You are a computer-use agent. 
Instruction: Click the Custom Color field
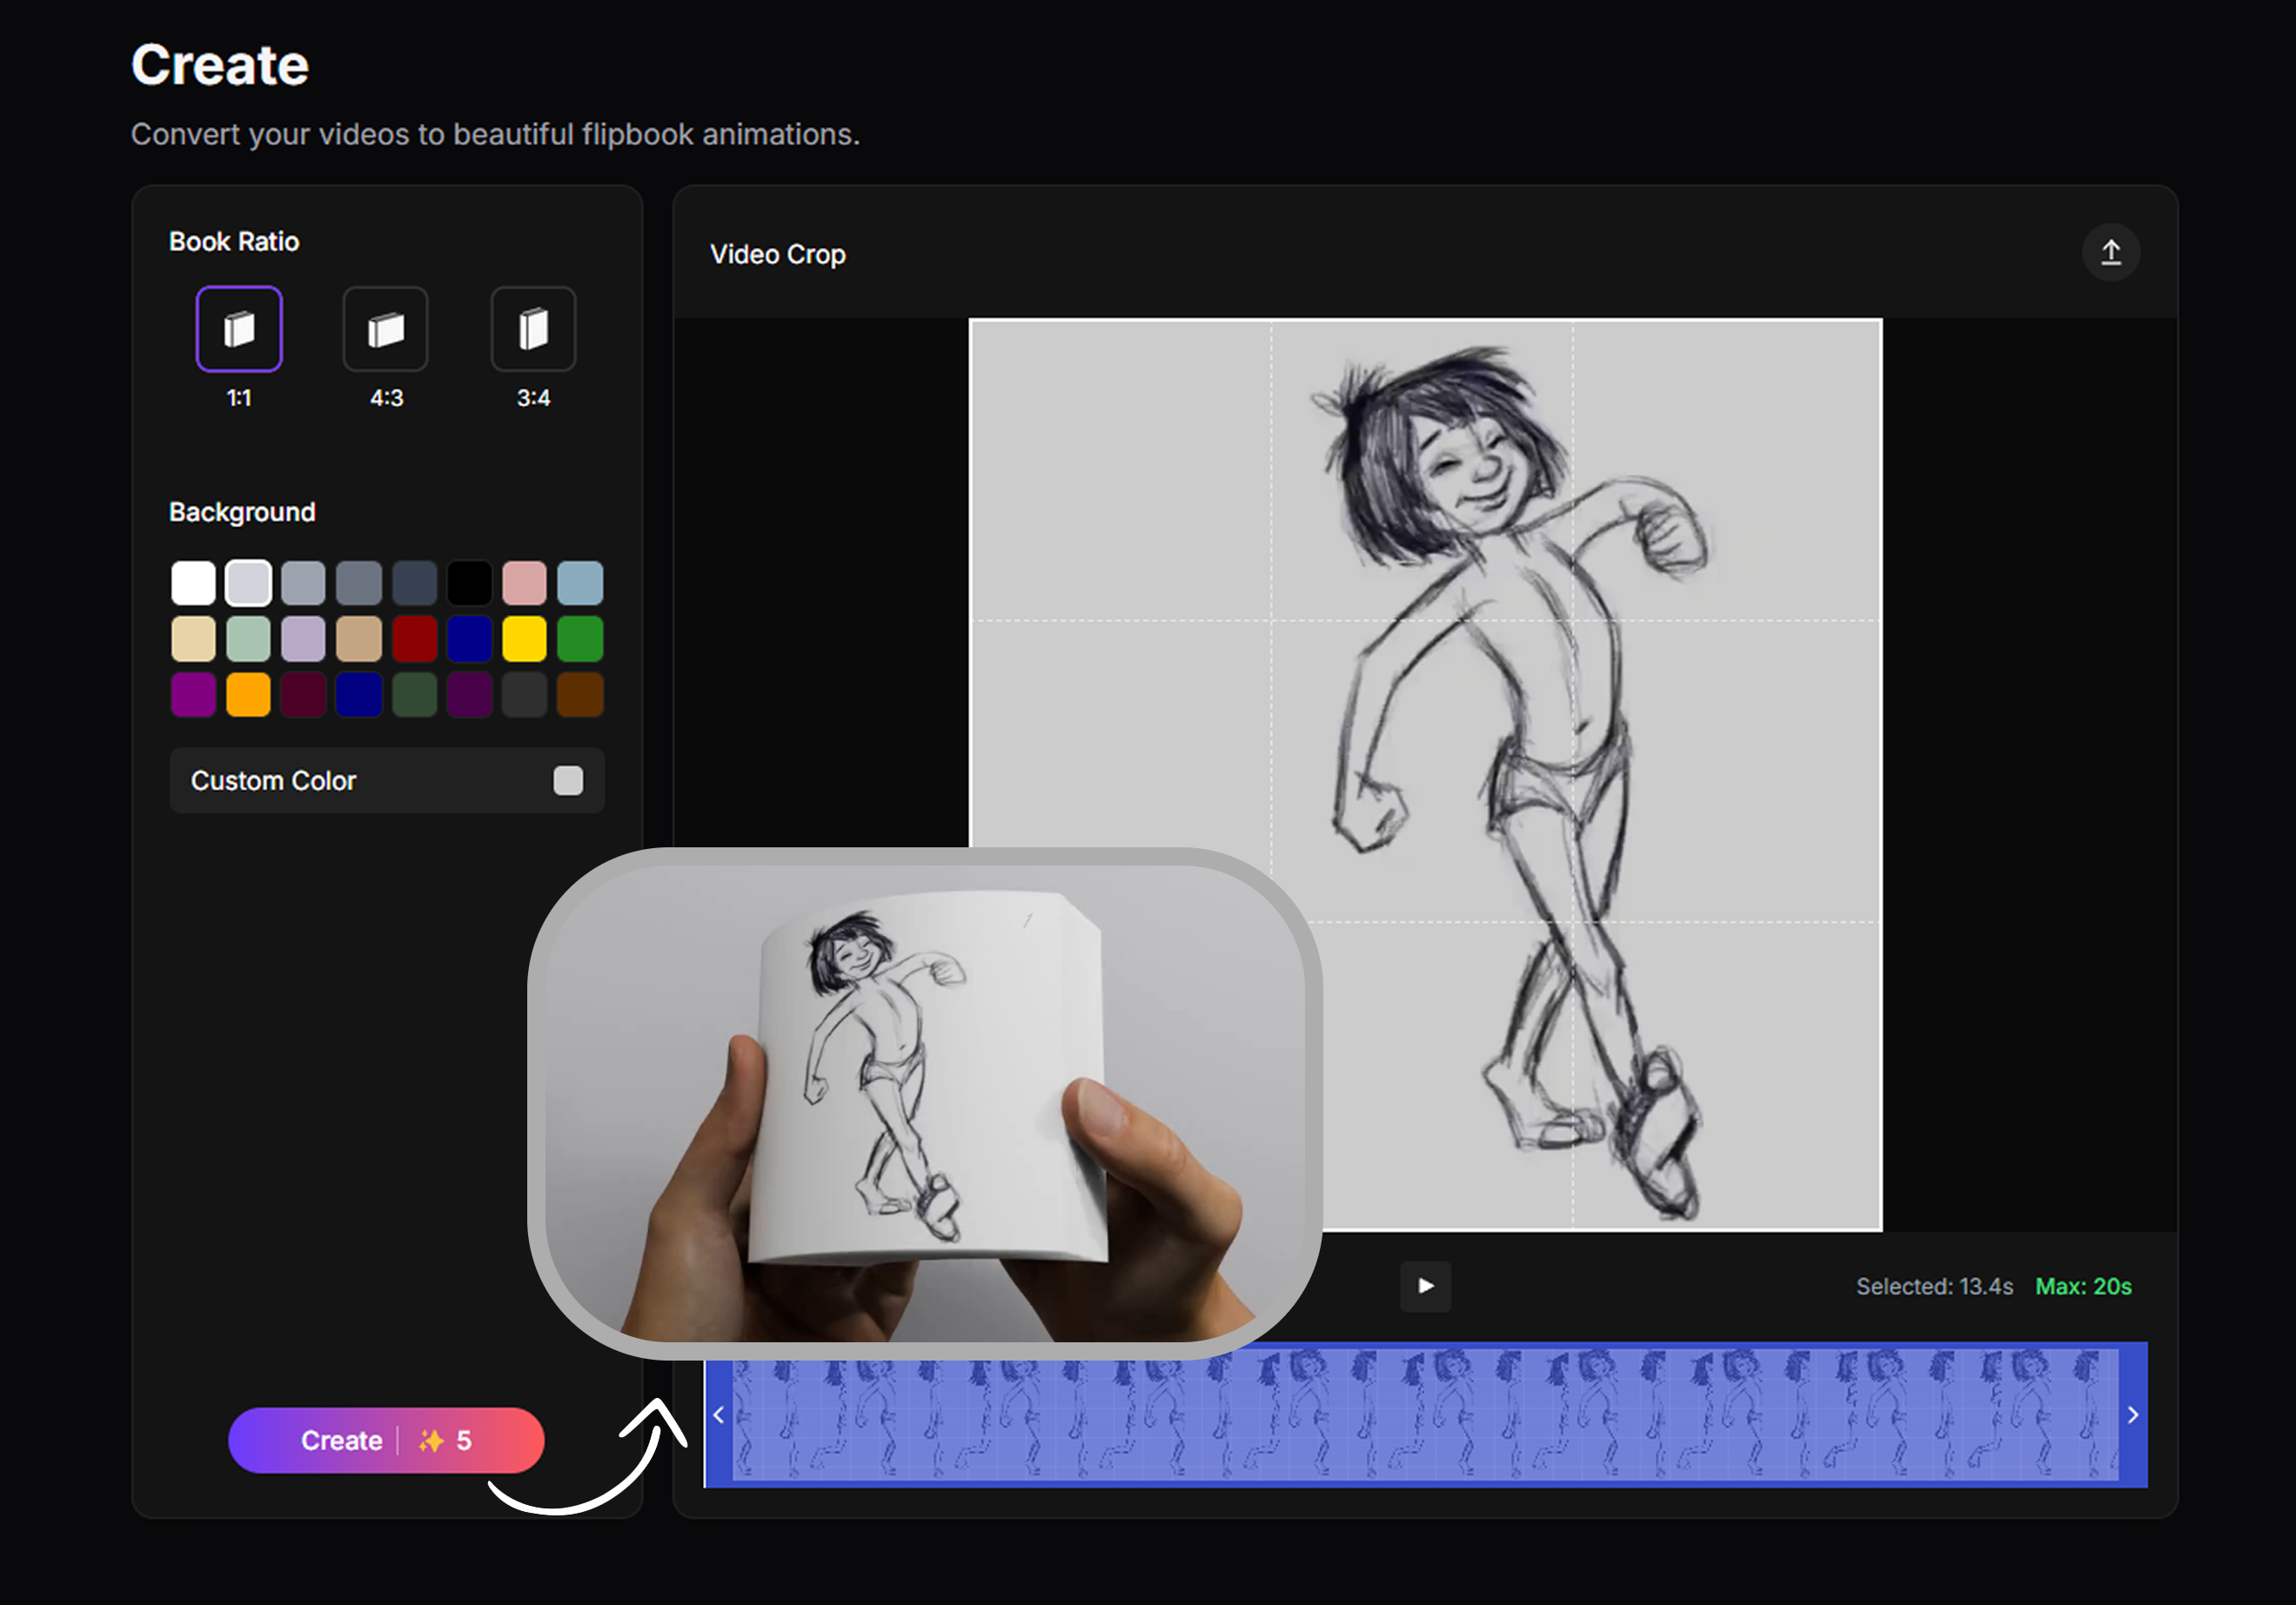pos(387,780)
